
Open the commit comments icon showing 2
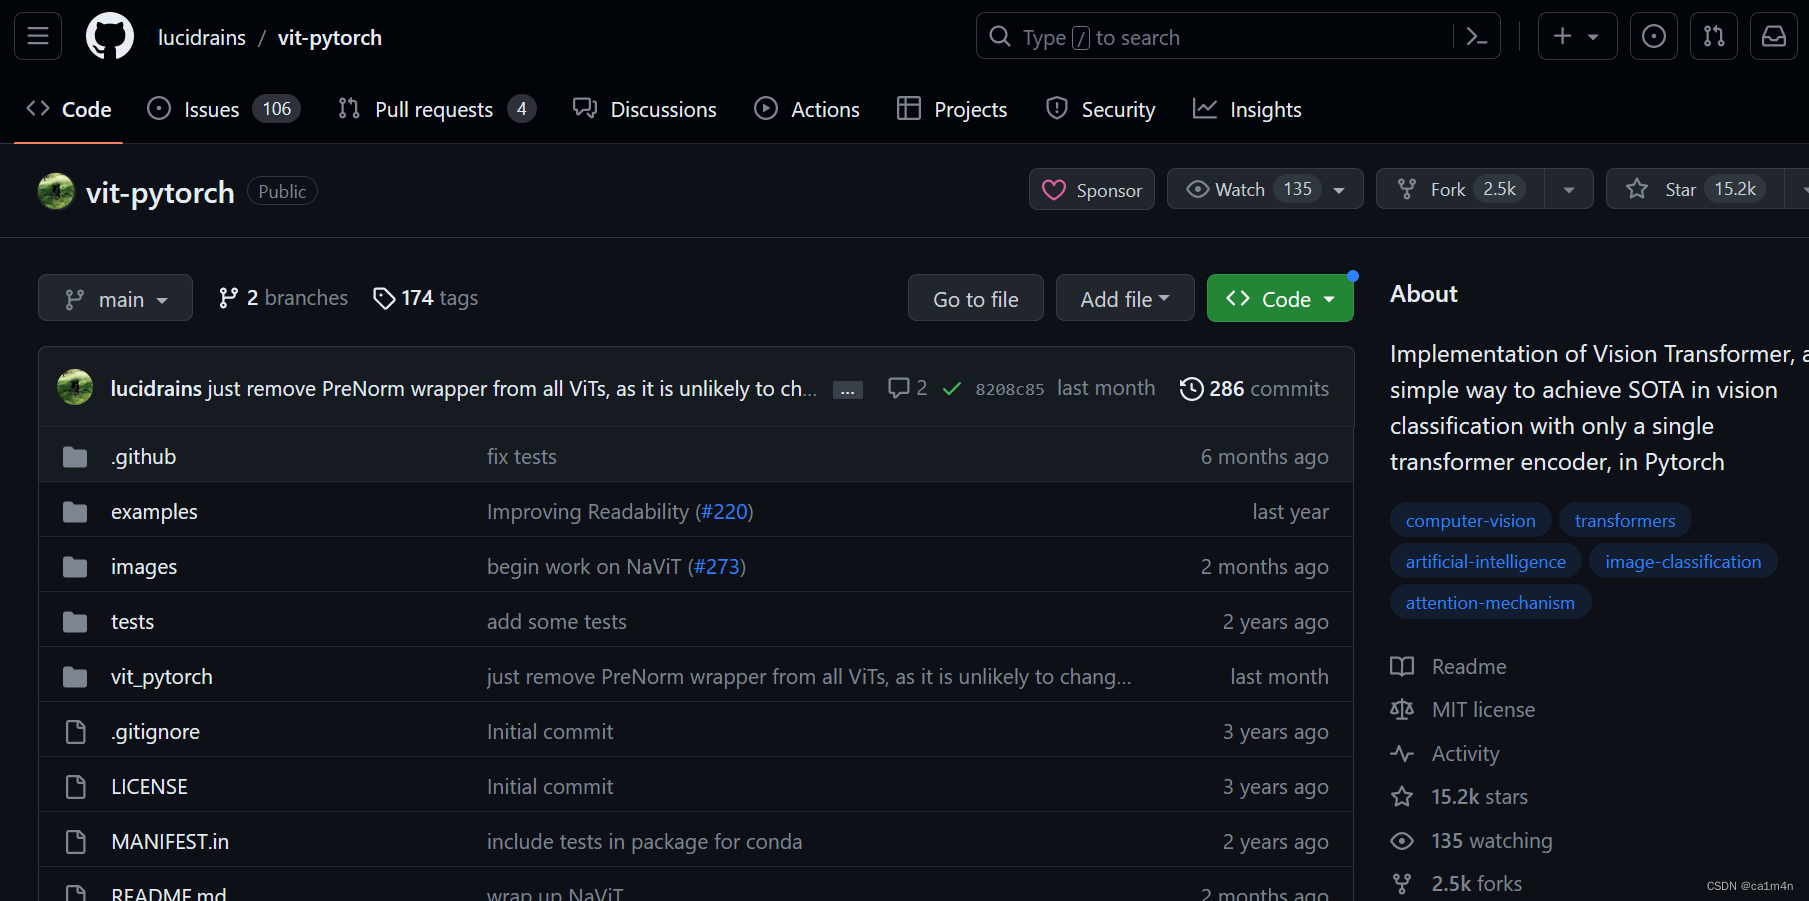tap(907, 388)
